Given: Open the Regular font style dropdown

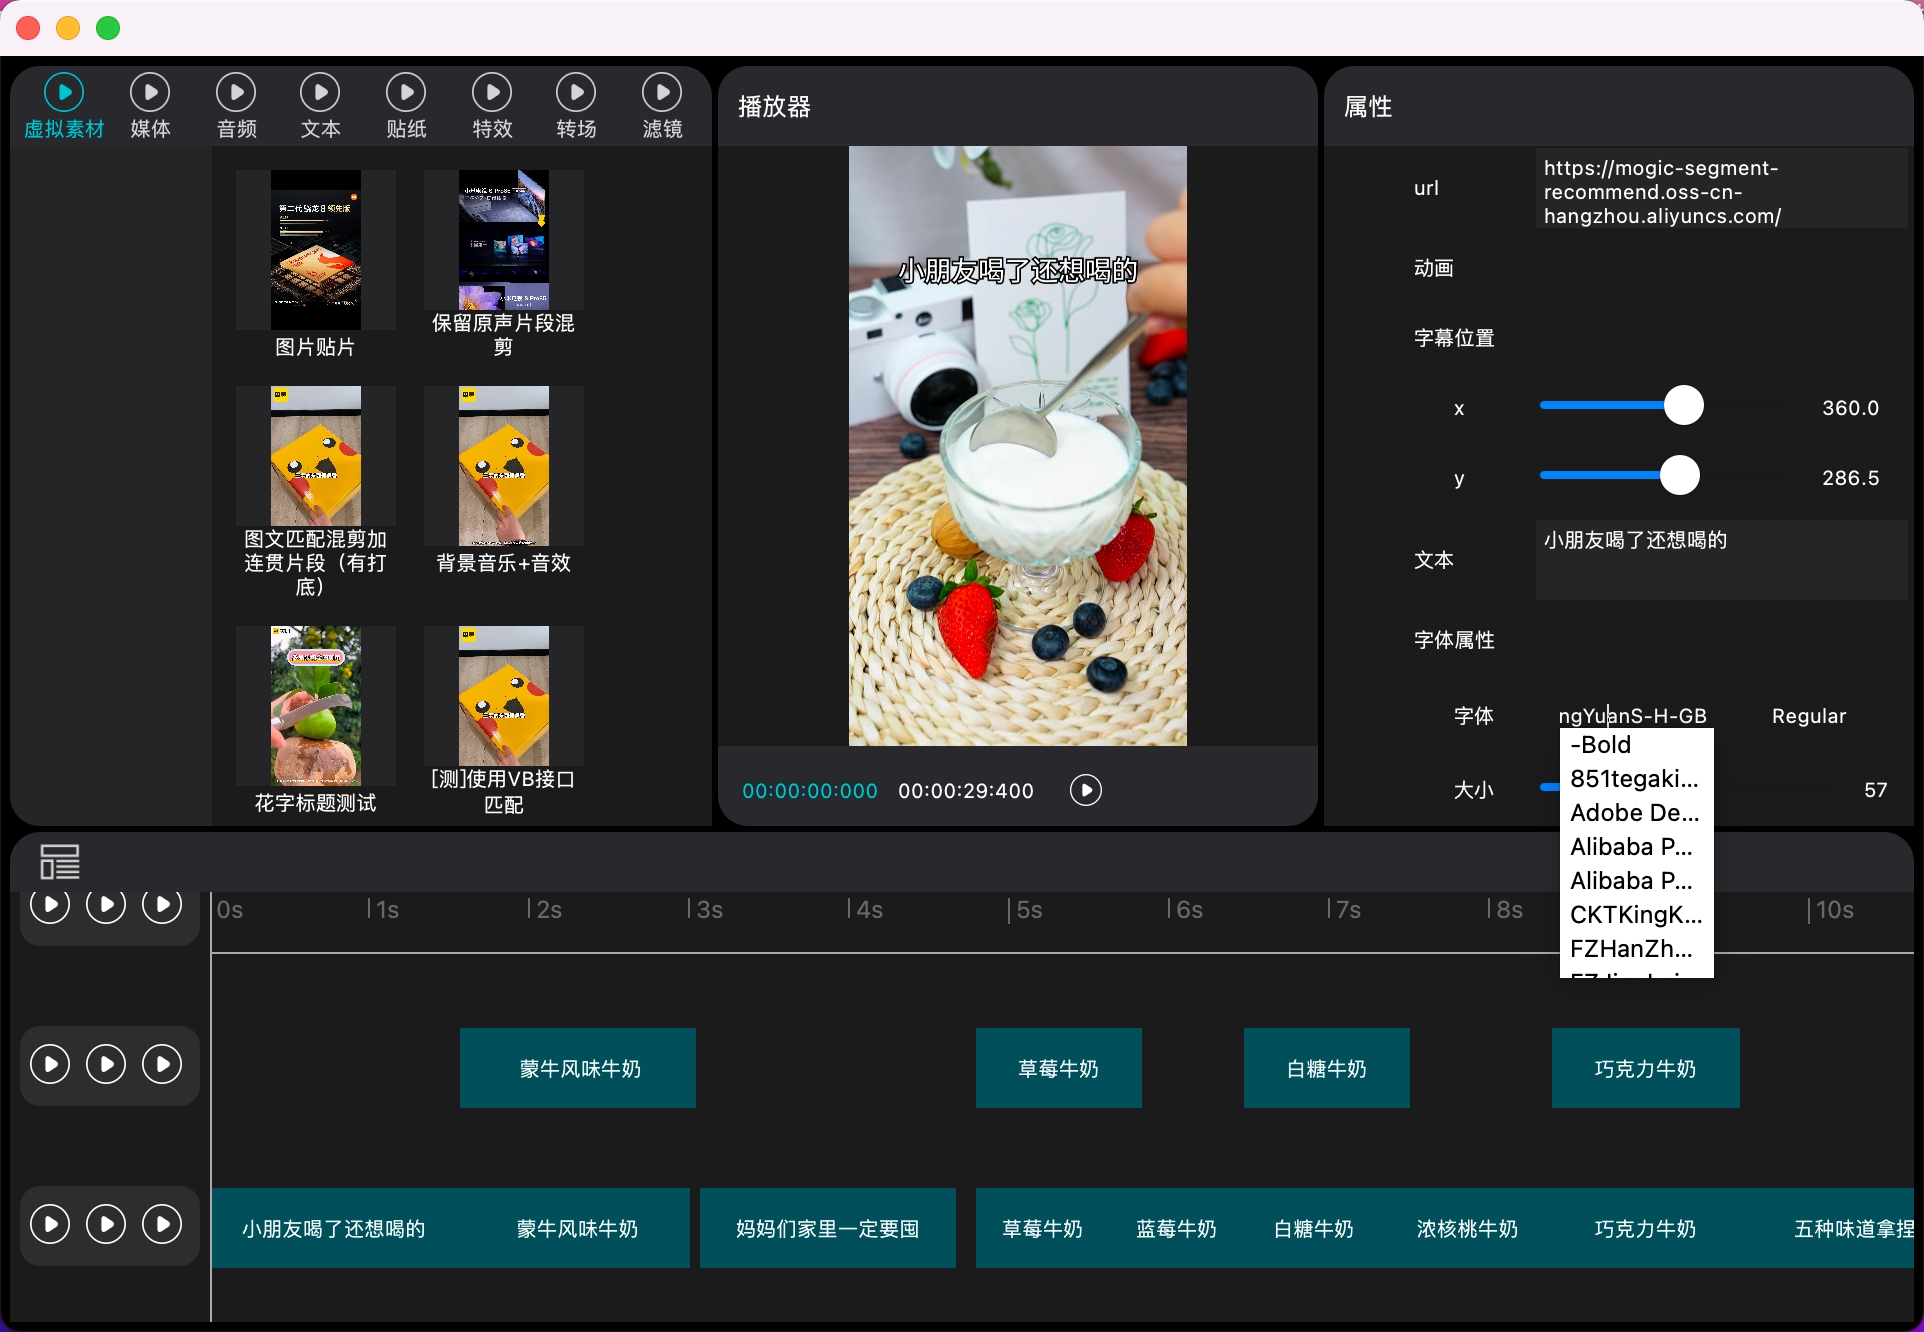Looking at the screenshot, I should [x=1808, y=716].
